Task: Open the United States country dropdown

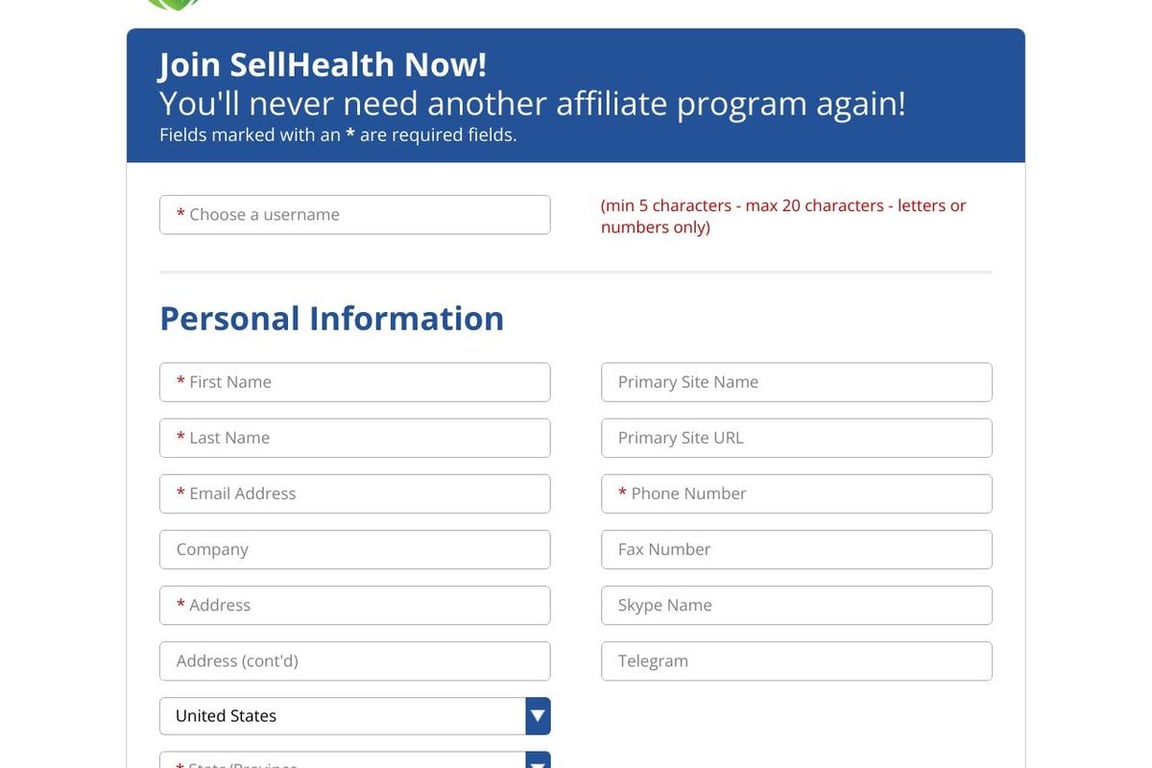Action: tap(342, 716)
